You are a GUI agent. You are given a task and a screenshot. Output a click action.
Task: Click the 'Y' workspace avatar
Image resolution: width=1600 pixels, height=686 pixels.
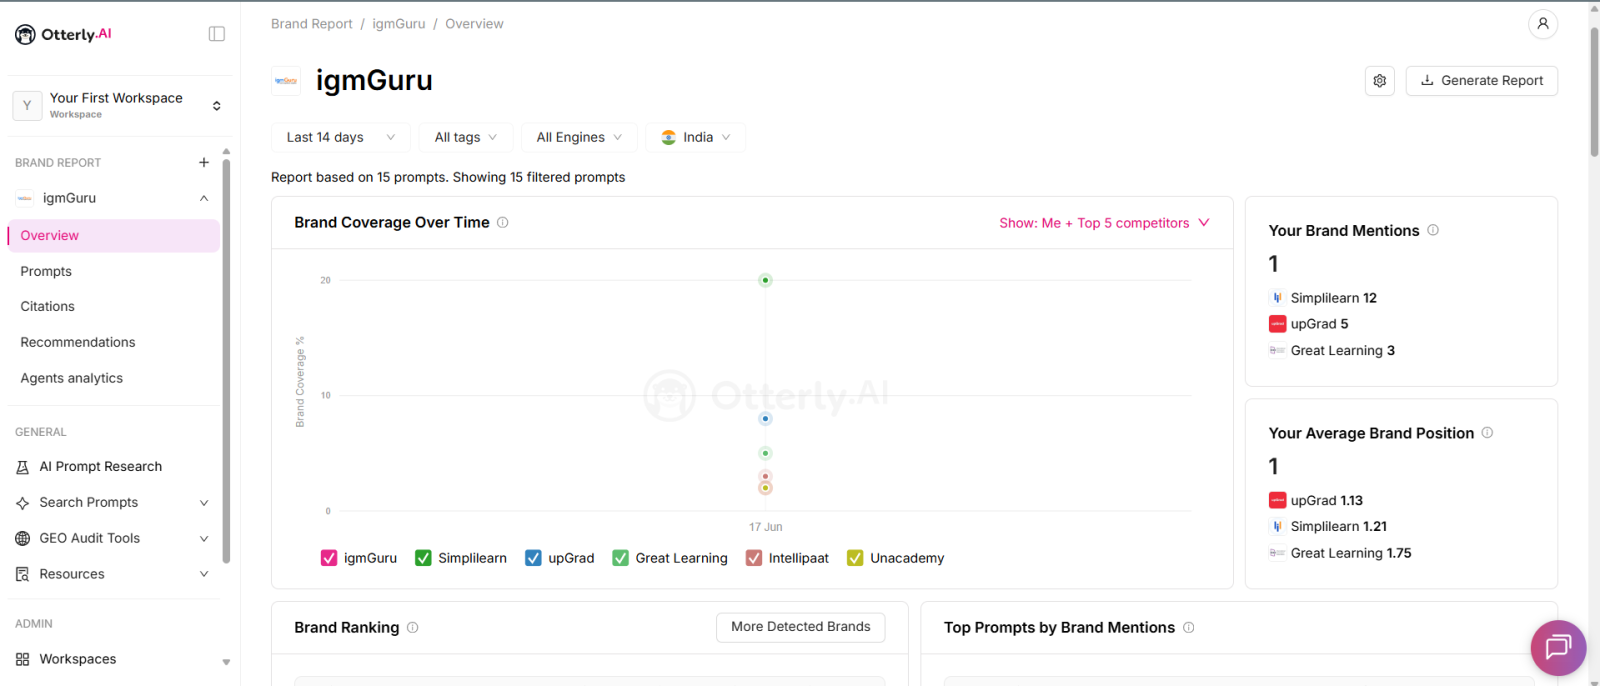click(x=27, y=105)
